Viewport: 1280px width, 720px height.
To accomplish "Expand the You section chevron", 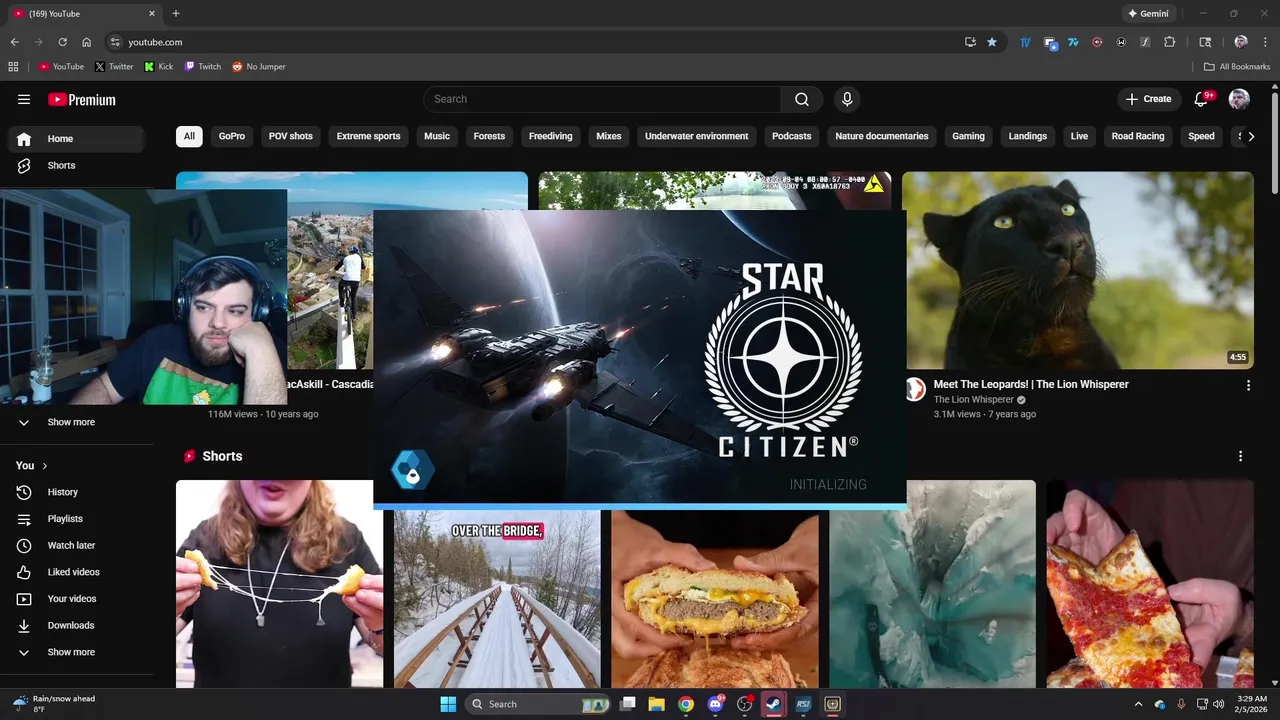I will click(x=44, y=466).
